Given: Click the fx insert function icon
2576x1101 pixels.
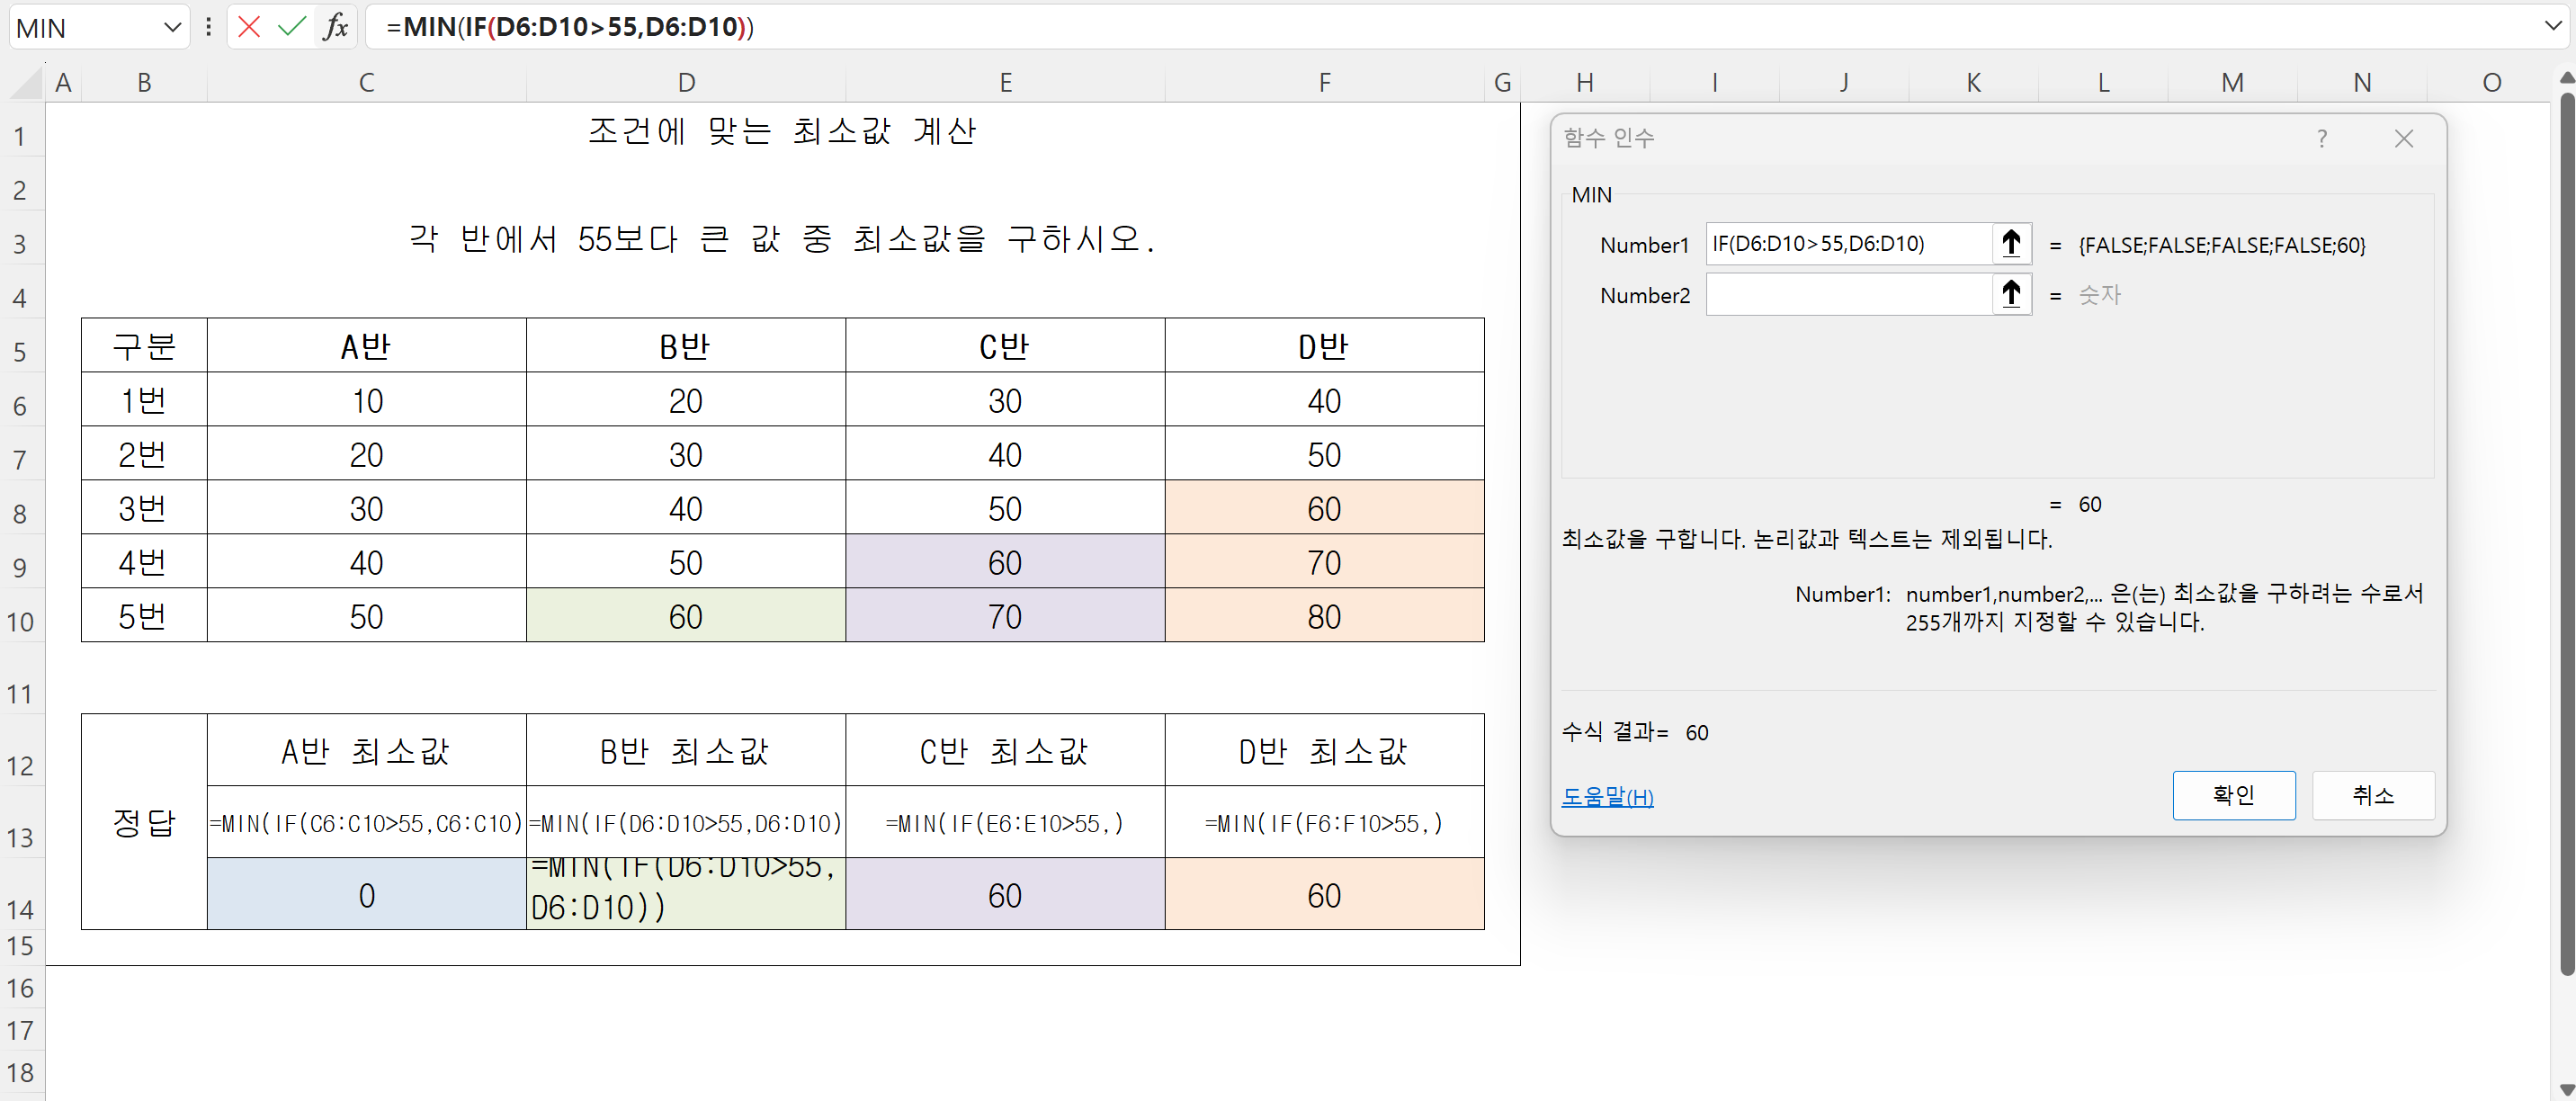Looking at the screenshot, I should click(x=336, y=27).
